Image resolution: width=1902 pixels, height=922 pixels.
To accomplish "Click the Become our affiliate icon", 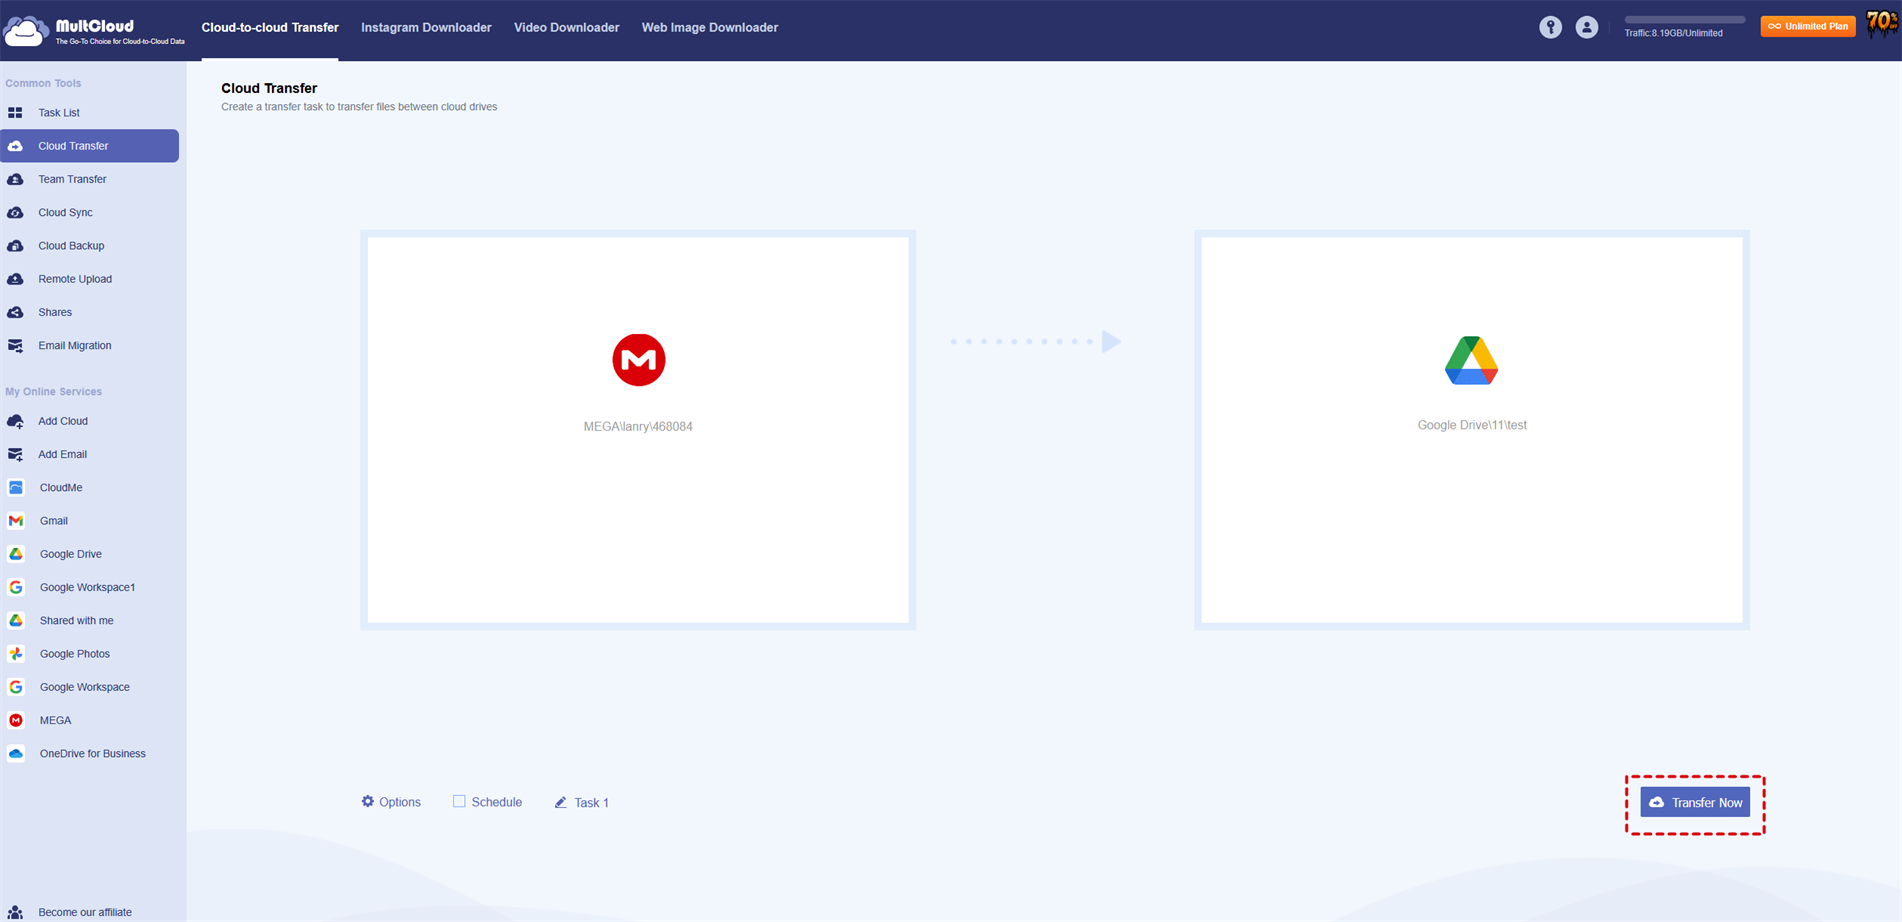I will click(15, 912).
